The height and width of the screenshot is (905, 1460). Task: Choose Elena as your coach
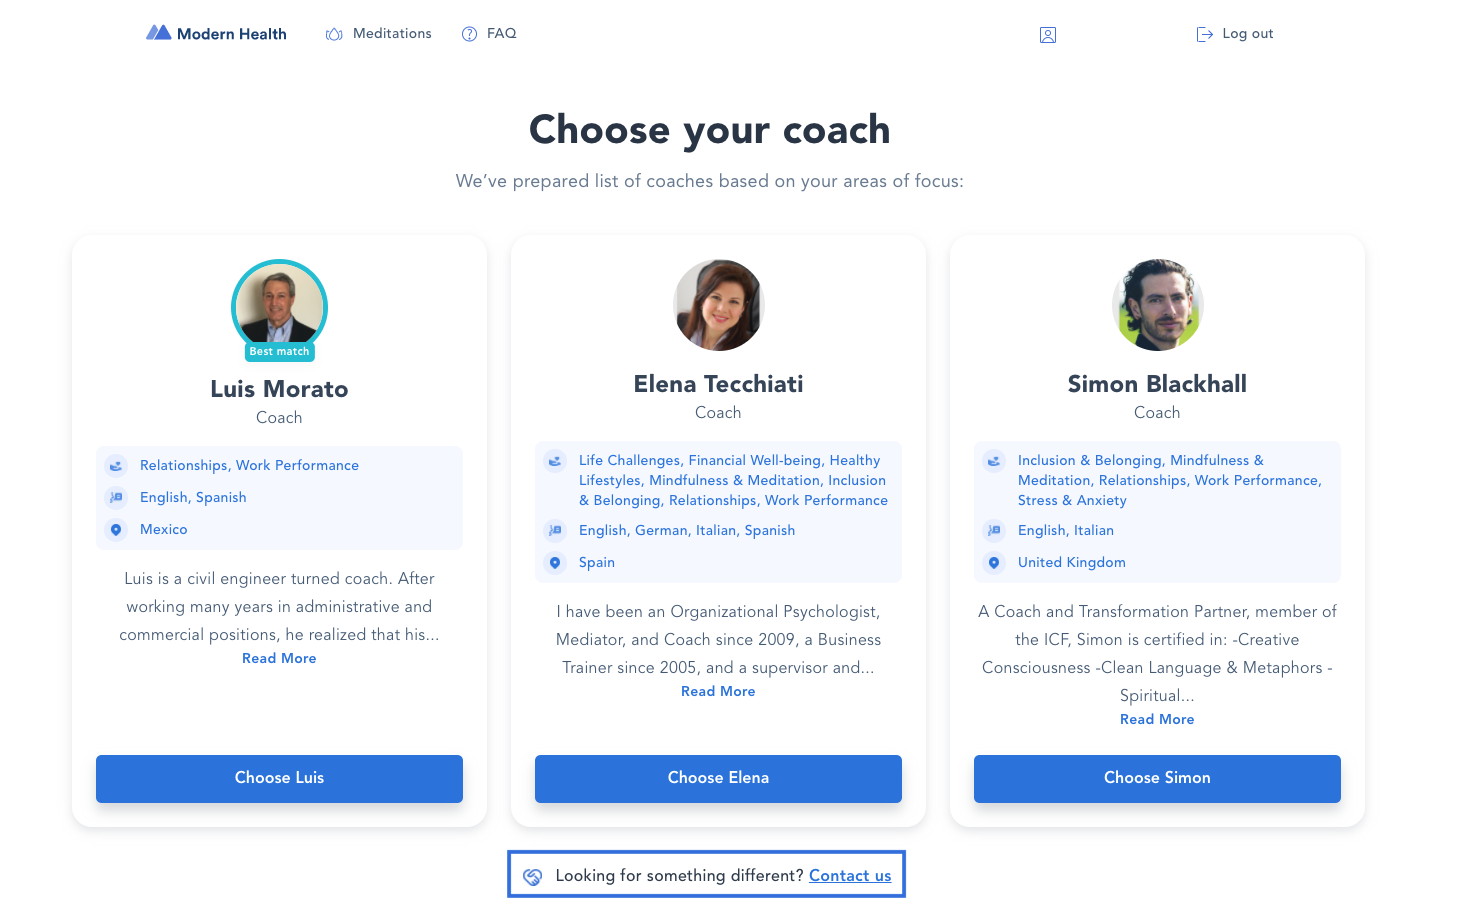click(x=718, y=778)
